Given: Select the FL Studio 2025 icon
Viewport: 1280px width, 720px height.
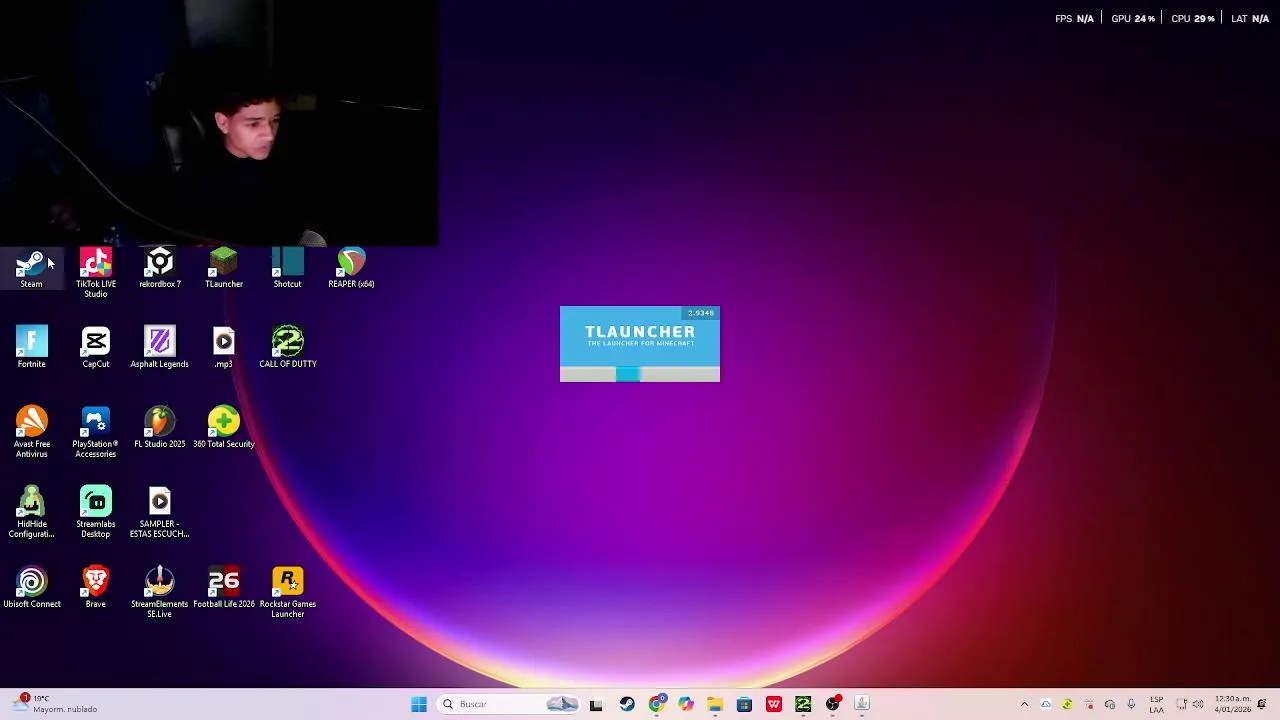Looking at the screenshot, I should (x=160, y=427).
